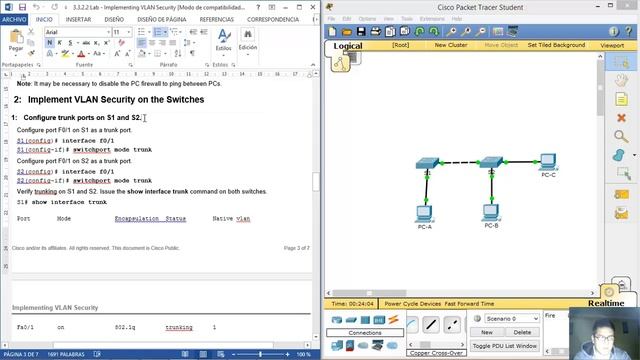The height and width of the screenshot is (360, 640).
Task: Switch to the REFERENCIAS ribbon tab
Action: 216,19
